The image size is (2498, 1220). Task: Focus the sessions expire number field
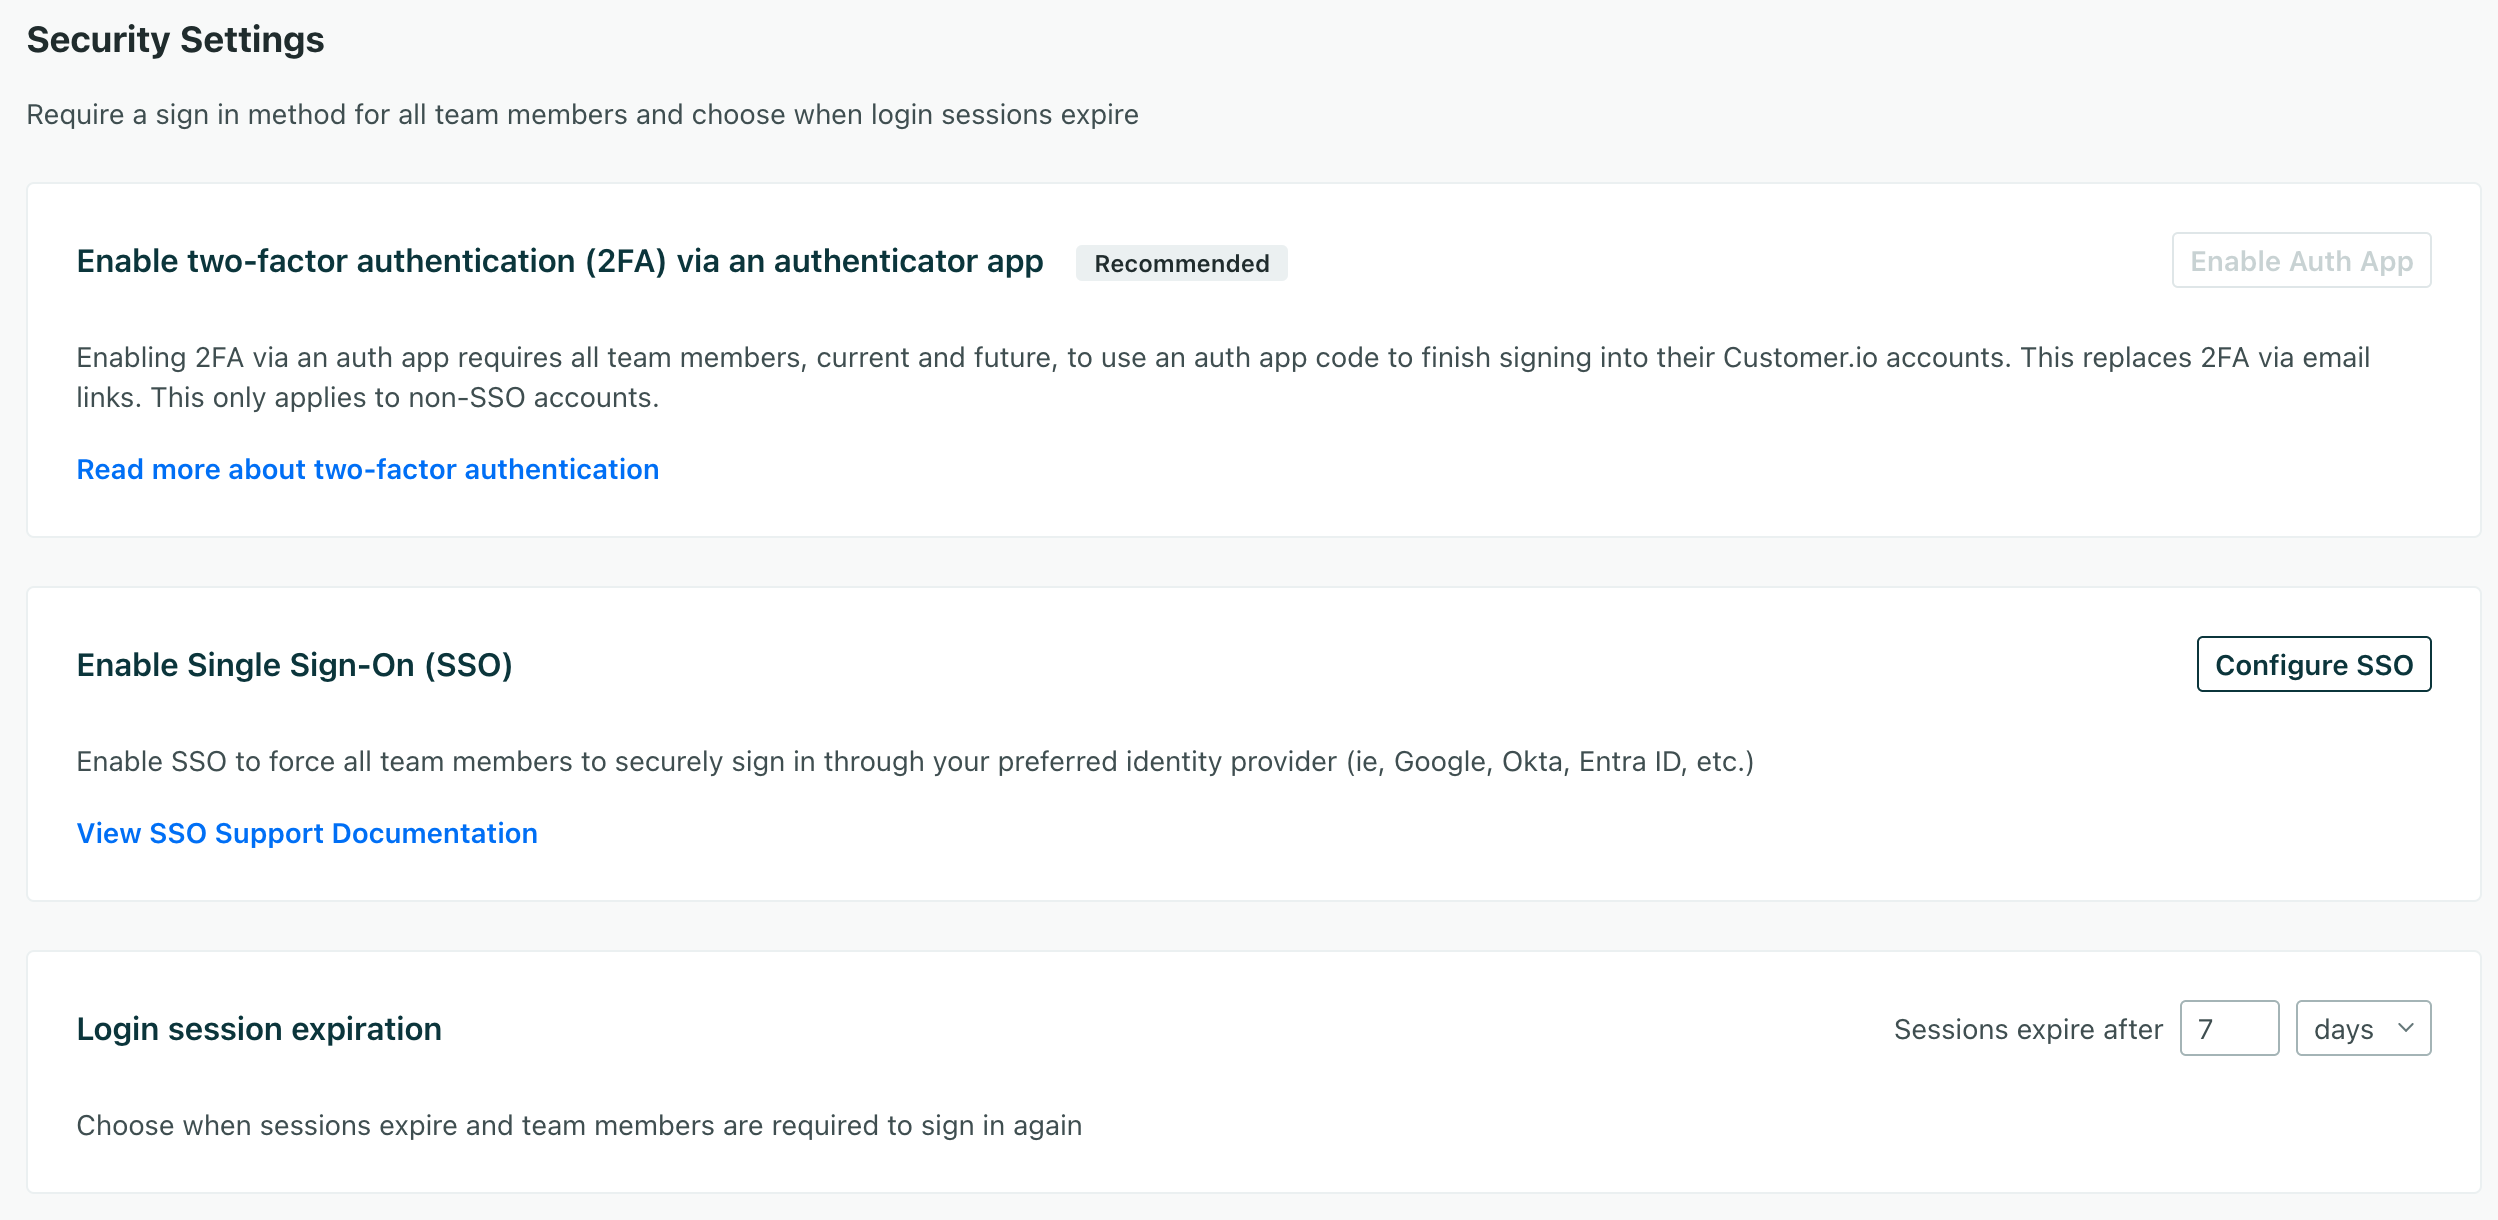2228,1029
